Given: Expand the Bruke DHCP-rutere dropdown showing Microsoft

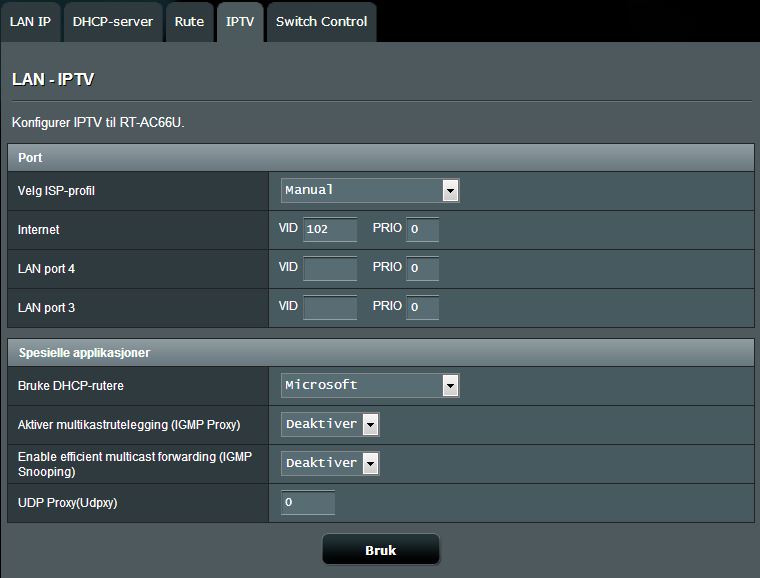Looking at the screenshot, I should pos(370,386).
